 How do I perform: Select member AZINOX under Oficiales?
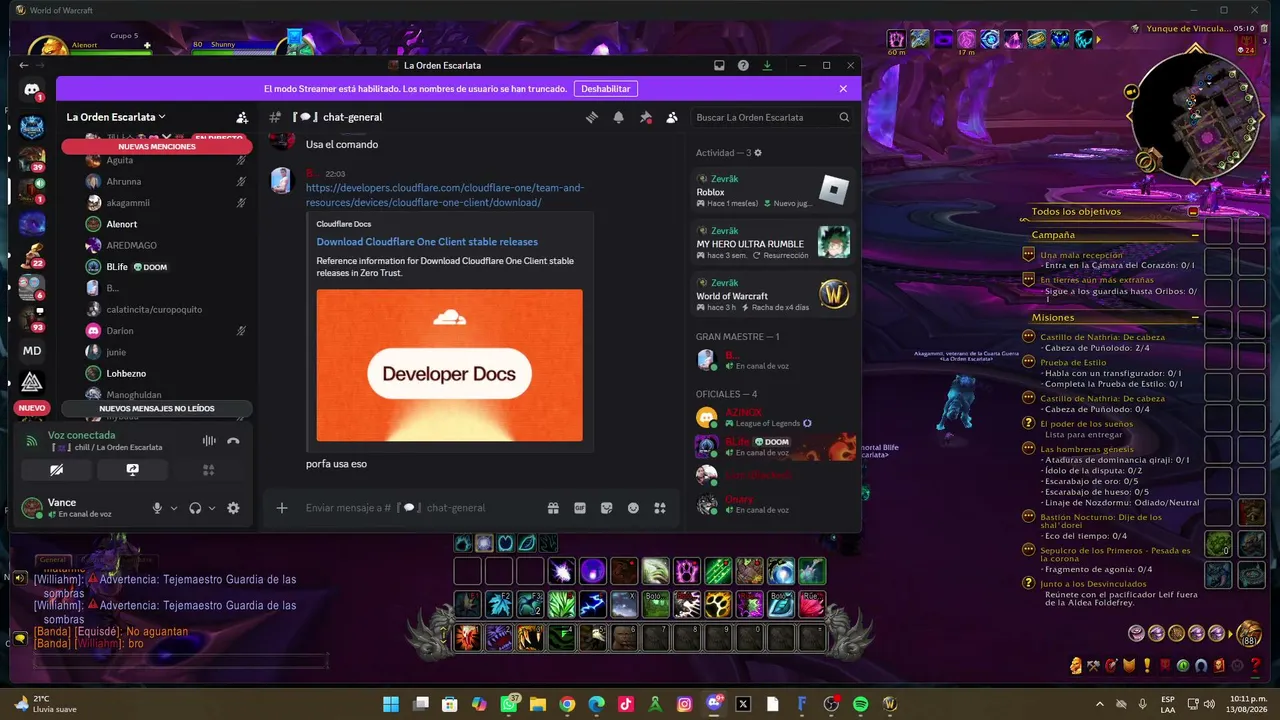click(775, 418)
